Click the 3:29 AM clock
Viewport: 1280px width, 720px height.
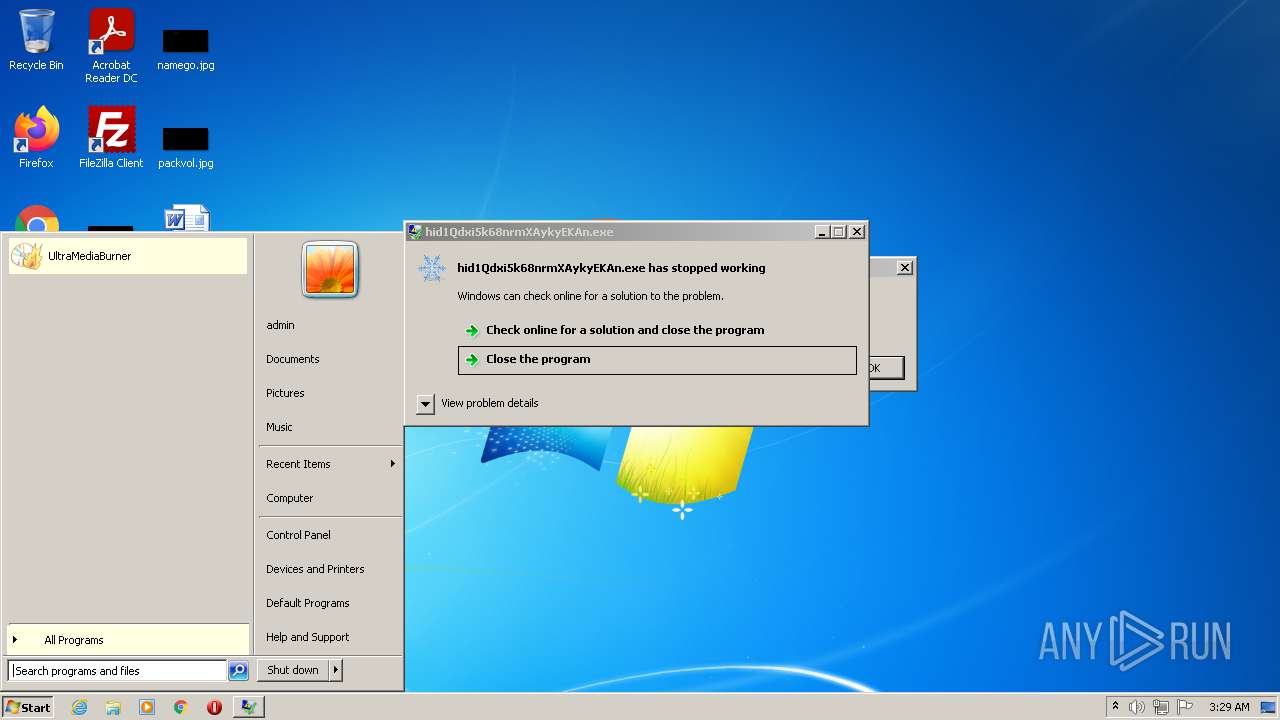click(1229, 707)
